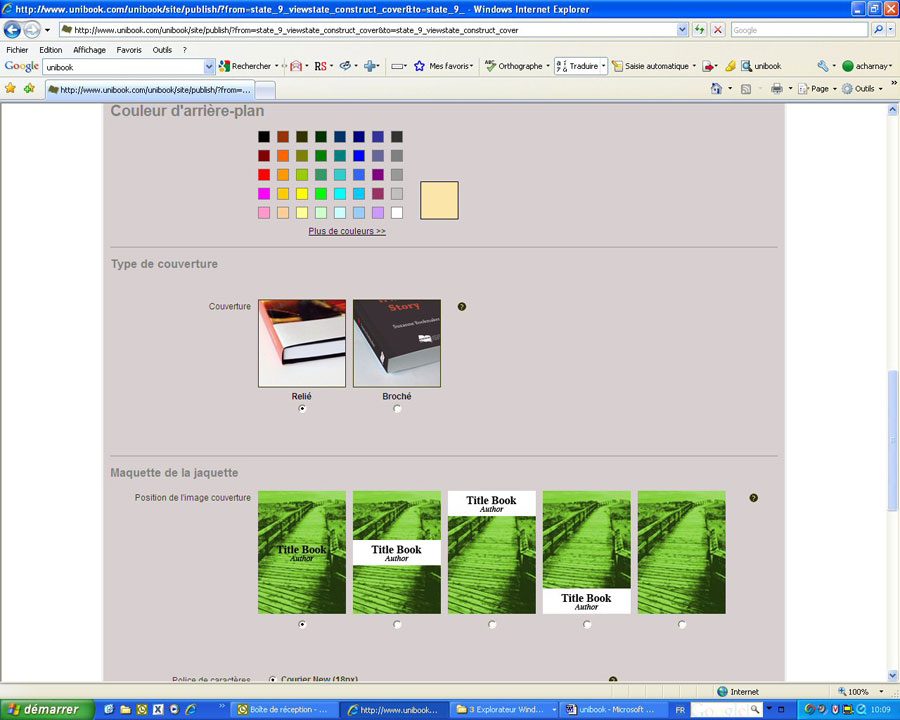Click the browser Back arrow button
The width and height of the screenshot is (900, 720).
coord(13,30)
